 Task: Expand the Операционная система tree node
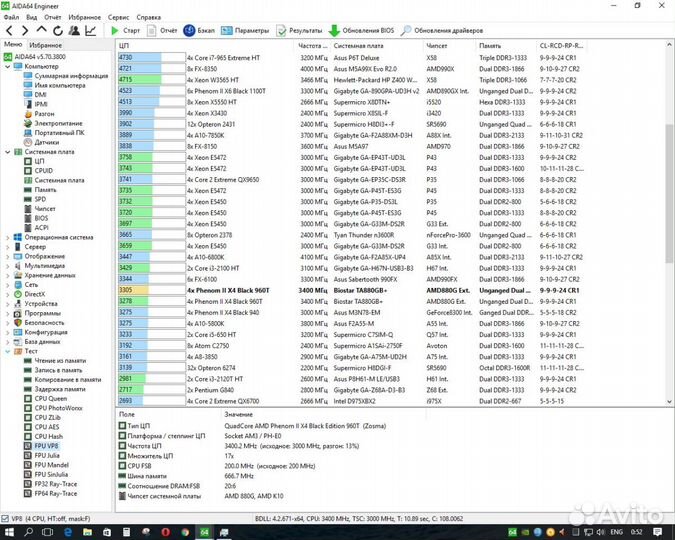[x=8, y=237]
